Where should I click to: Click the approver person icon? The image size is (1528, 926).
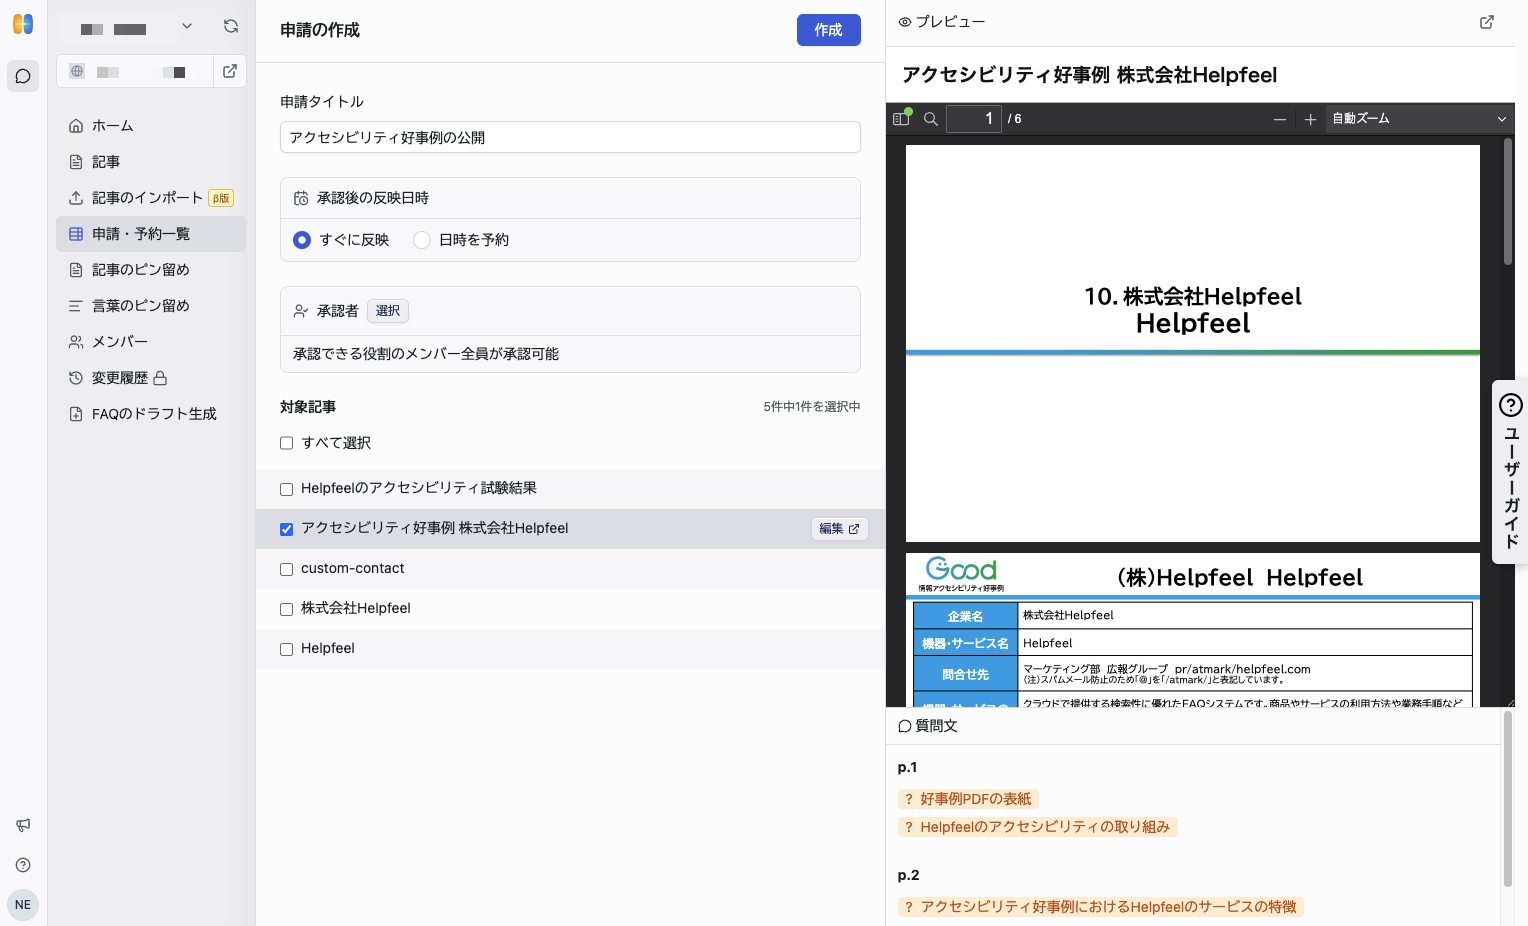click(301, 311)
